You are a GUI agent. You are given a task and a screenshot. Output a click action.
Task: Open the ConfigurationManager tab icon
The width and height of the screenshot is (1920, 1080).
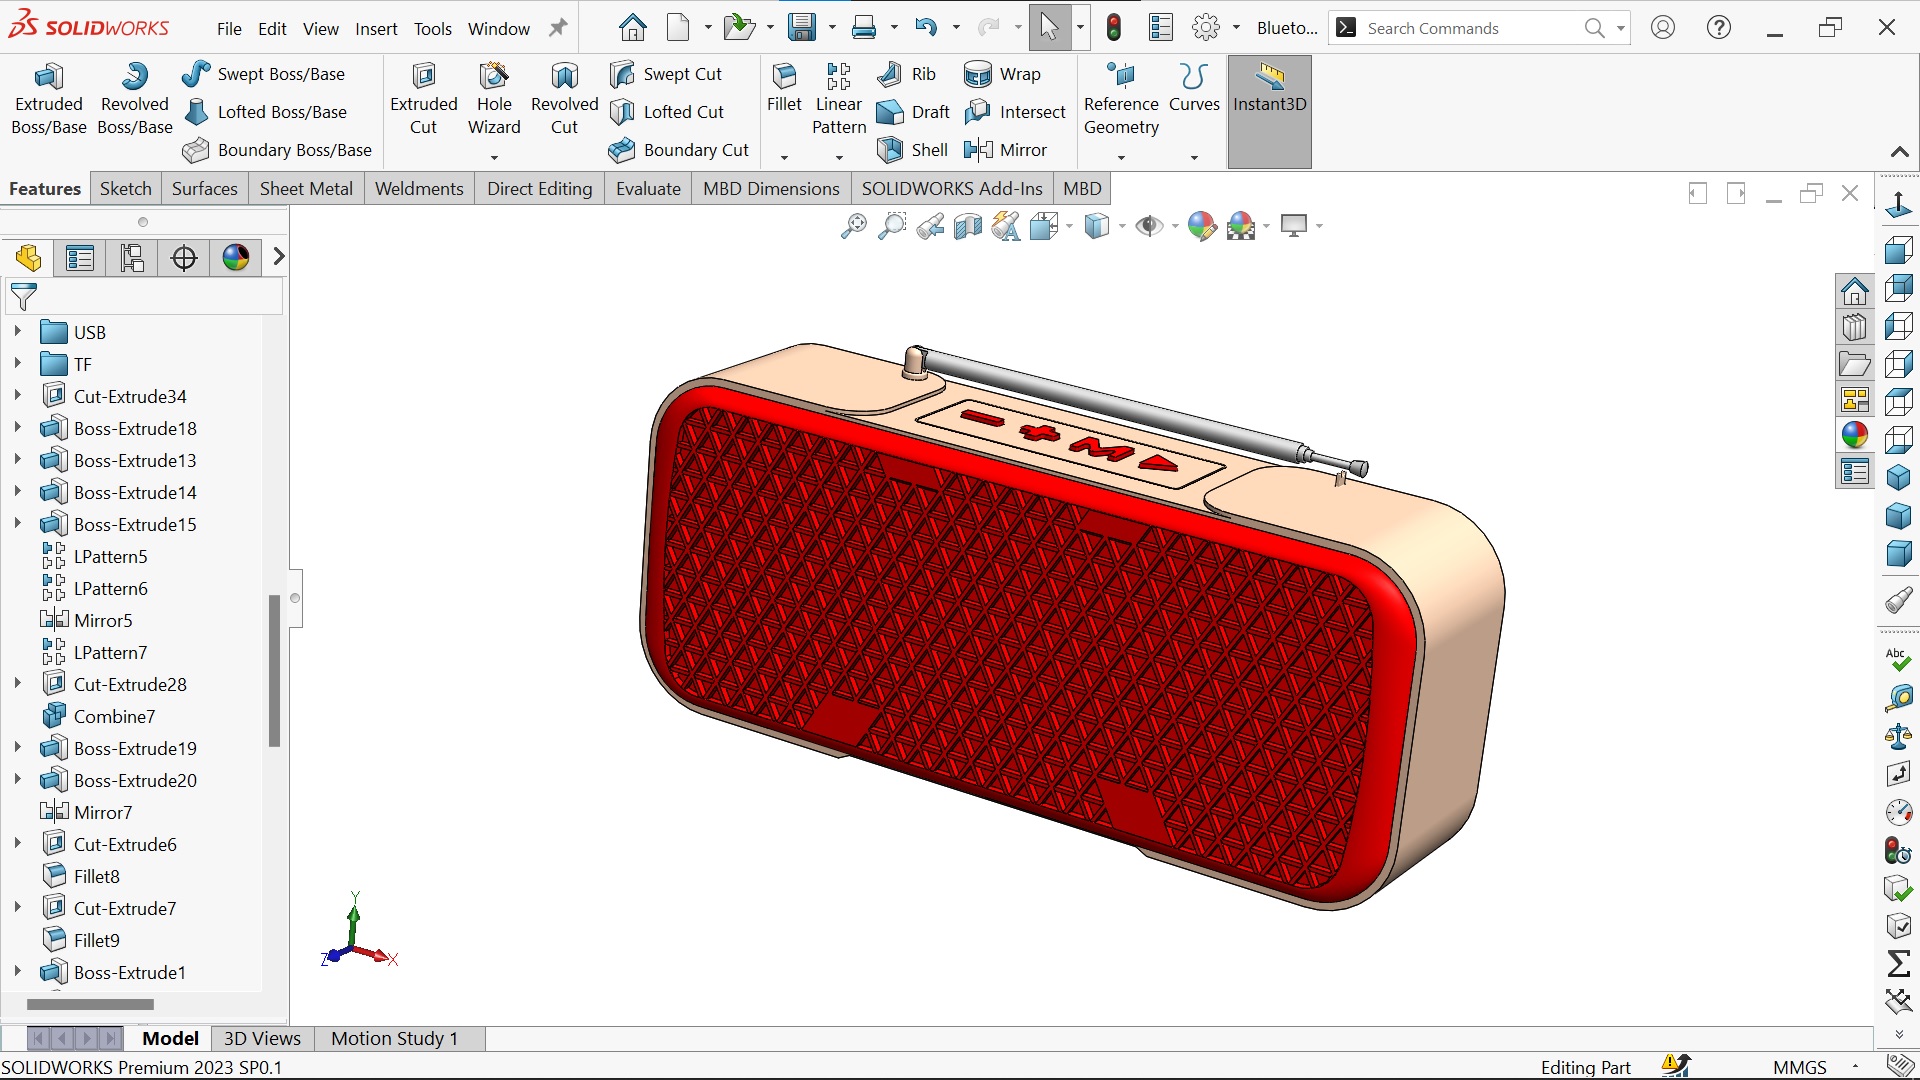pyautogui.click(x=132, y=258)
